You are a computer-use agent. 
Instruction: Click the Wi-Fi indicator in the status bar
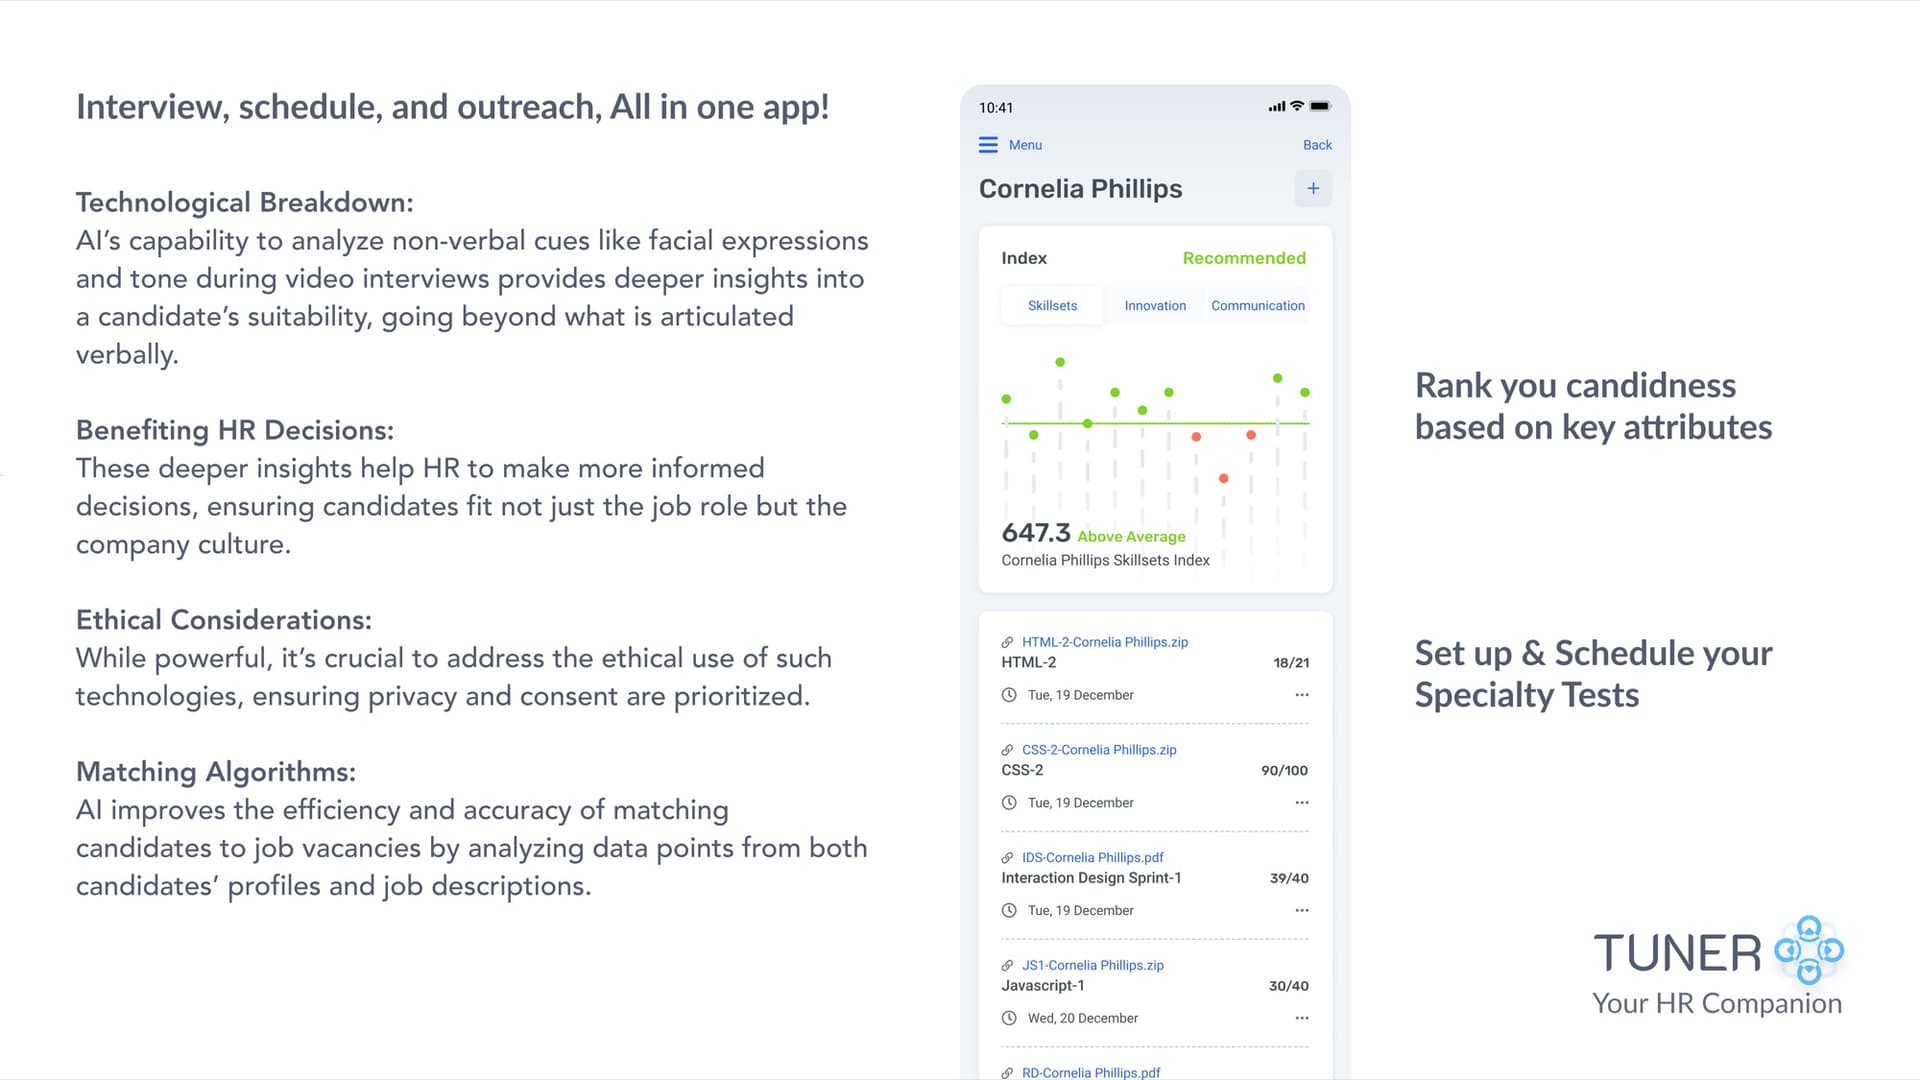click(1296, 105)
